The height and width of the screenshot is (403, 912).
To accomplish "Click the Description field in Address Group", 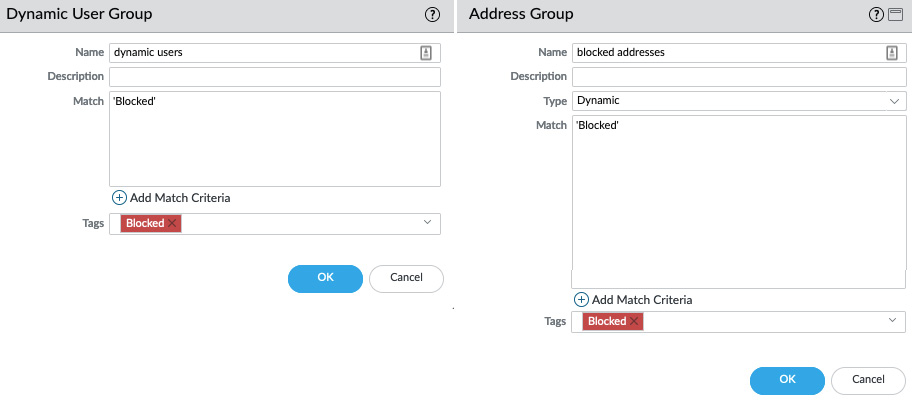I will [x=739, y=77].
